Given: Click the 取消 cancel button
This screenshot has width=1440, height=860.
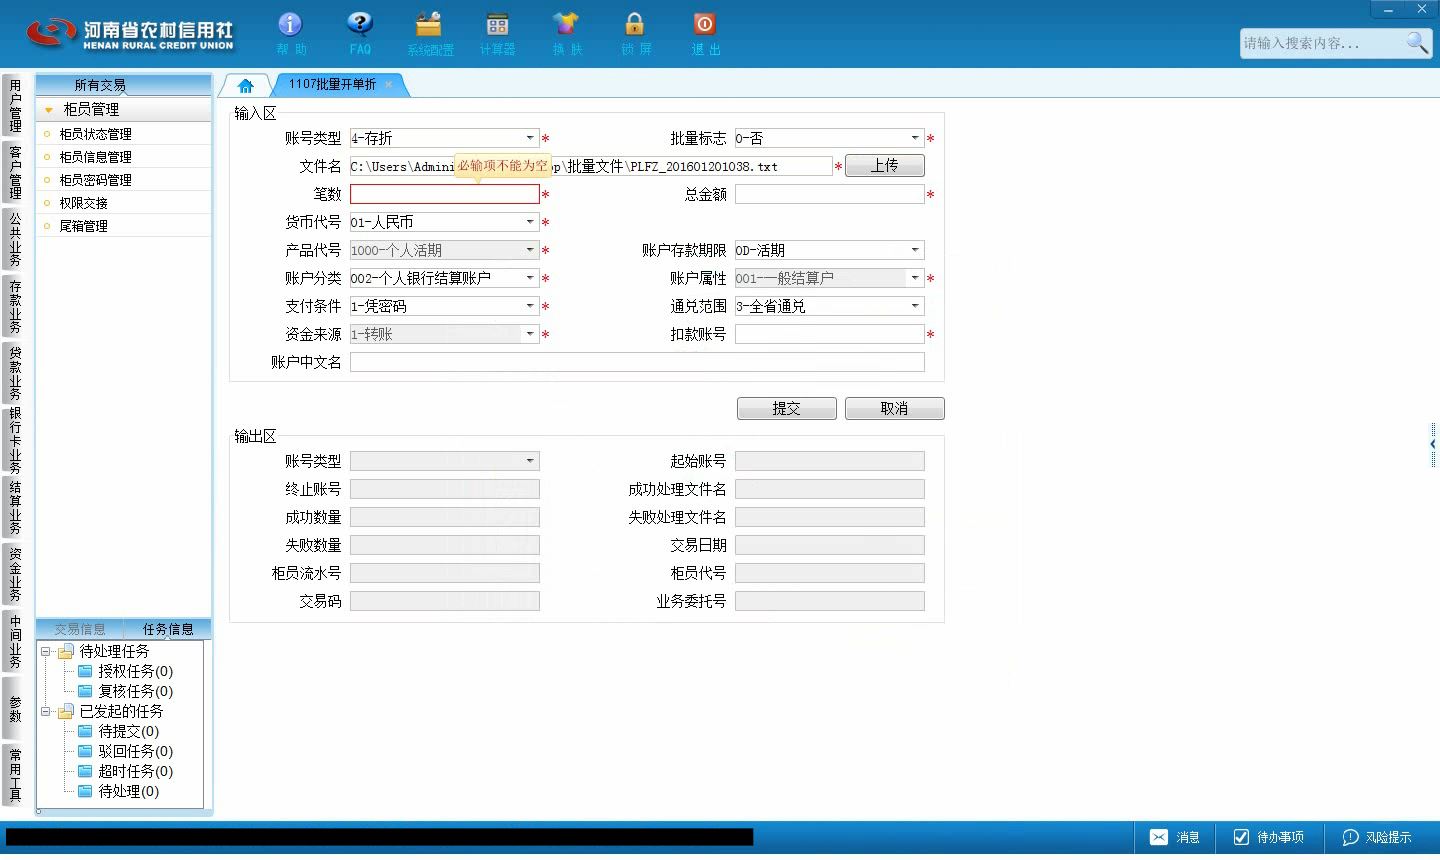Looking at the screenshot, I should 895,408.
